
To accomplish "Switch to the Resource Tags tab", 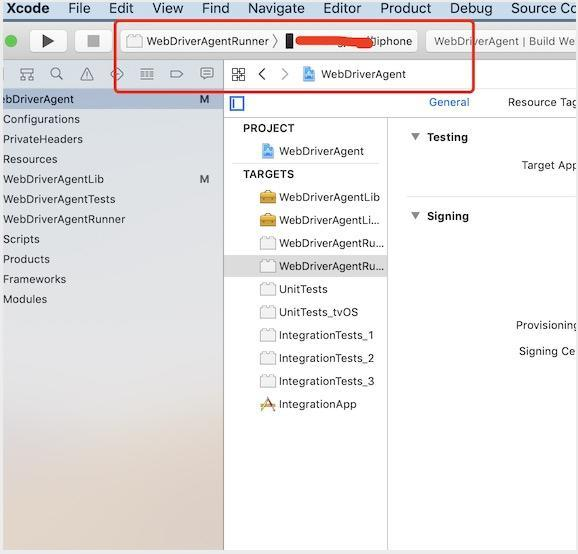I will click(x=541, y=102).
